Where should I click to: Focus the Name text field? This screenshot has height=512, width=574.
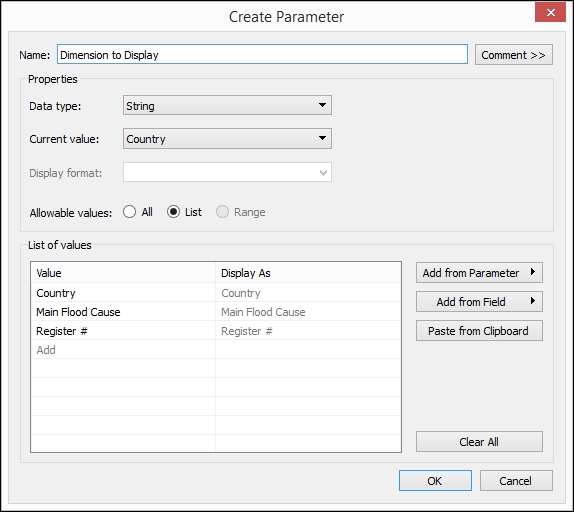(262, 55)
